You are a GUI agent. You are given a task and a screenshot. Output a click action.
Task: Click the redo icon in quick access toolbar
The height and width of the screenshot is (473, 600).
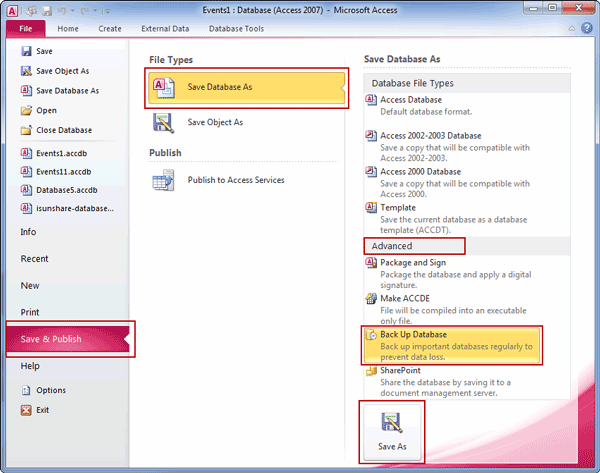point(85,11)
